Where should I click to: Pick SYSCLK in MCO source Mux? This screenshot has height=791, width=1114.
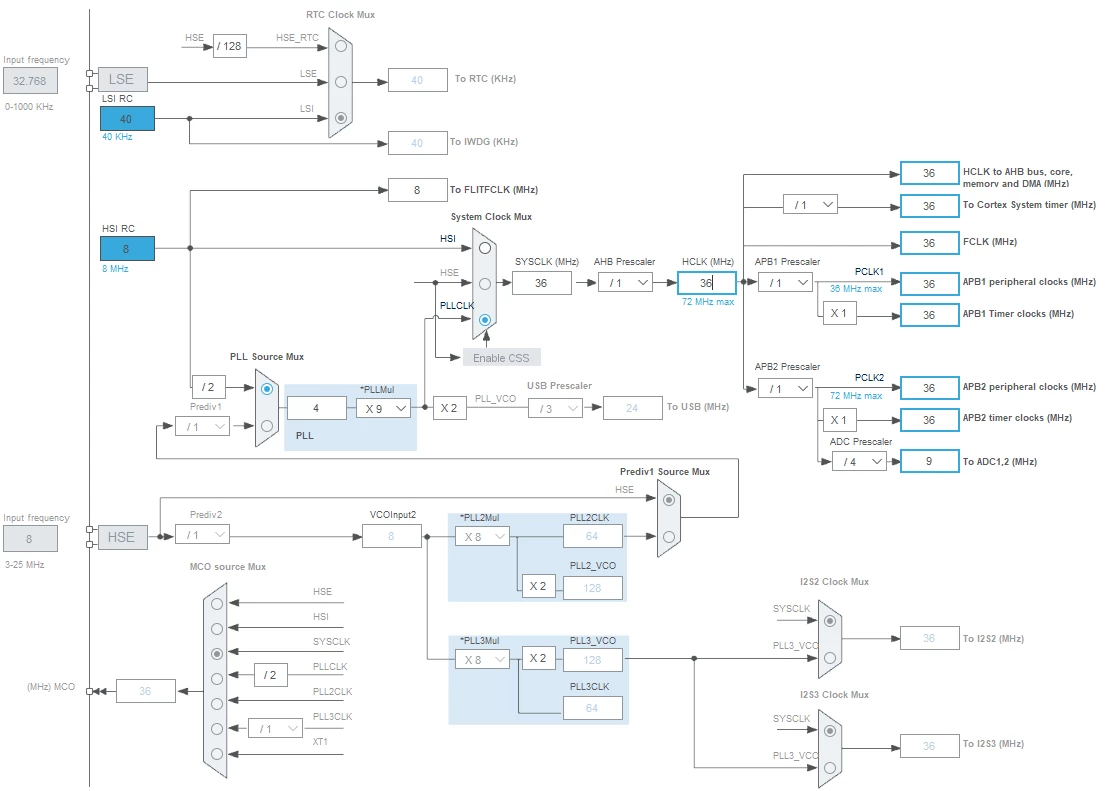click(x=217, y=653)
